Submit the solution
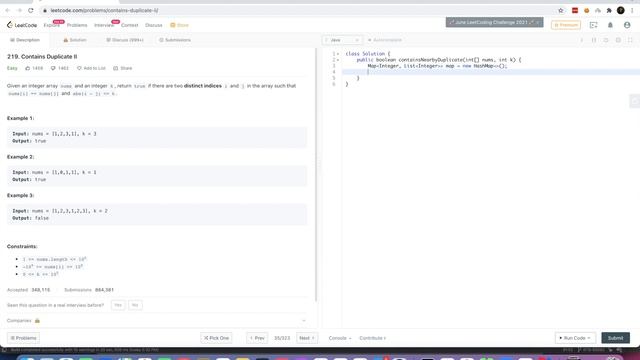 tap(616, 338)
